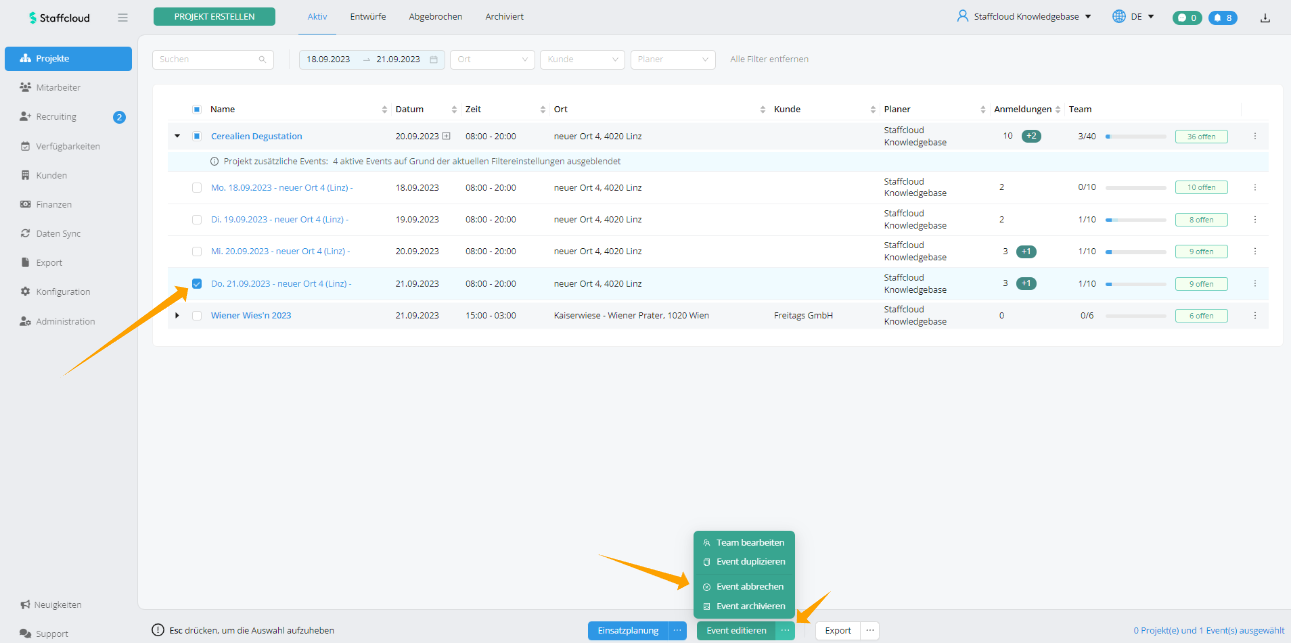
Task: Check the Mi. 20.09.2023 event checkbox
Action: click(197, 251)
